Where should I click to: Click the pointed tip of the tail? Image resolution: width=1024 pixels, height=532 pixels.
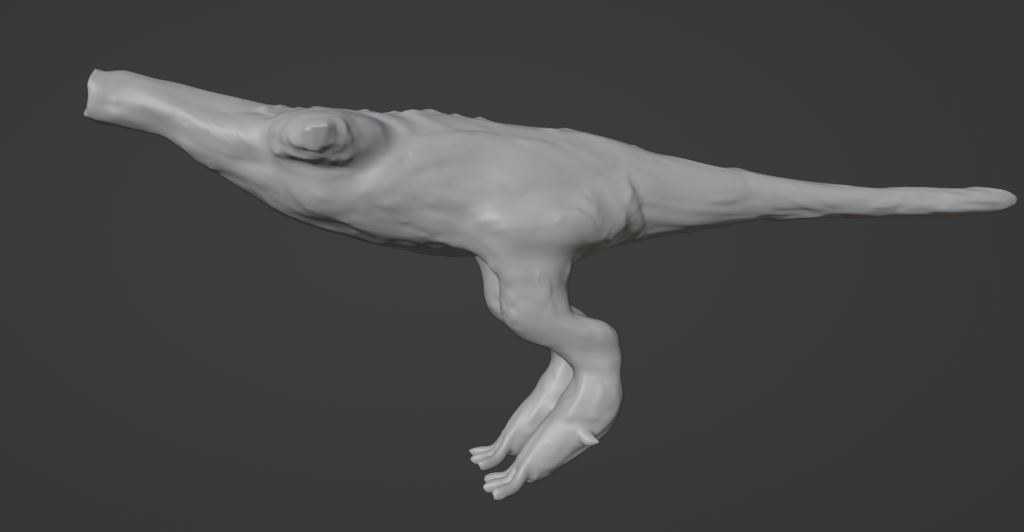pos(1008,197)
